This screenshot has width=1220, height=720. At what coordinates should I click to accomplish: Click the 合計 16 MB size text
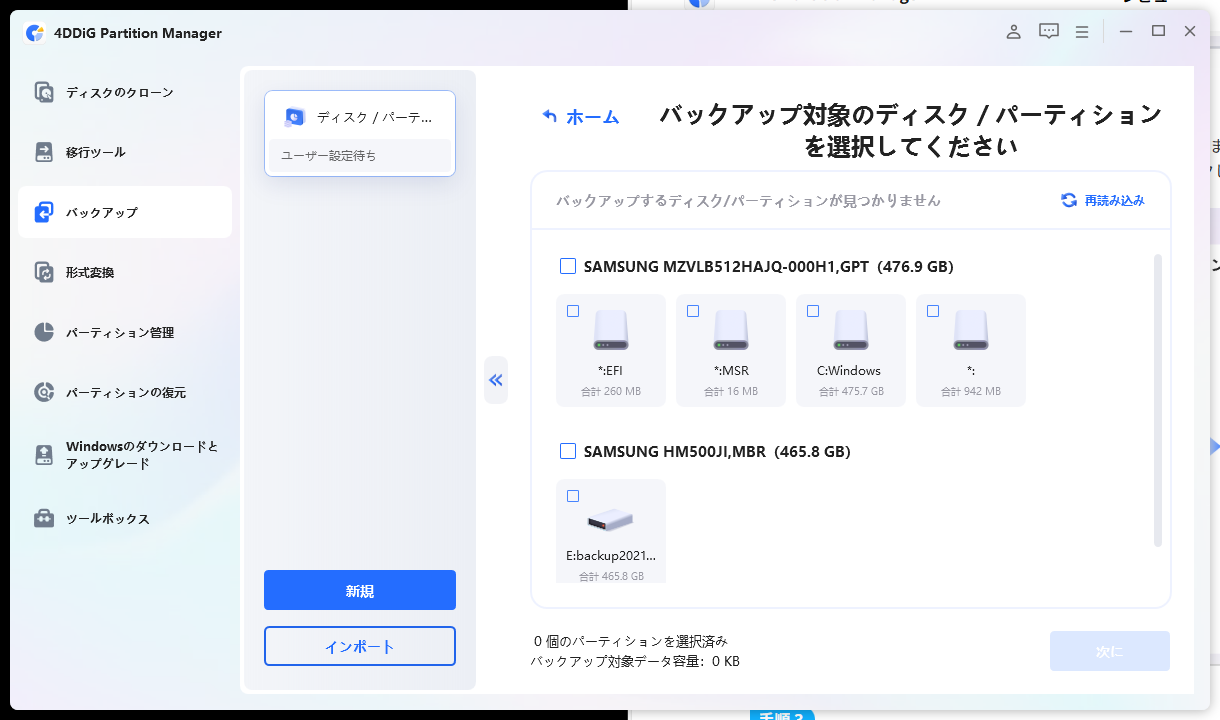pyautogui.click(x=731, y=391)
